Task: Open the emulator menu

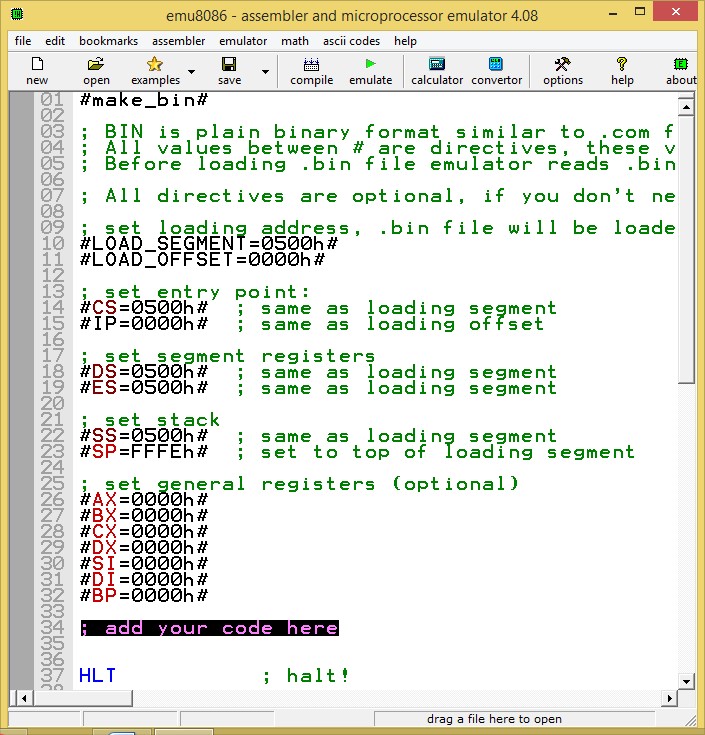Action: tap(243, 41)
